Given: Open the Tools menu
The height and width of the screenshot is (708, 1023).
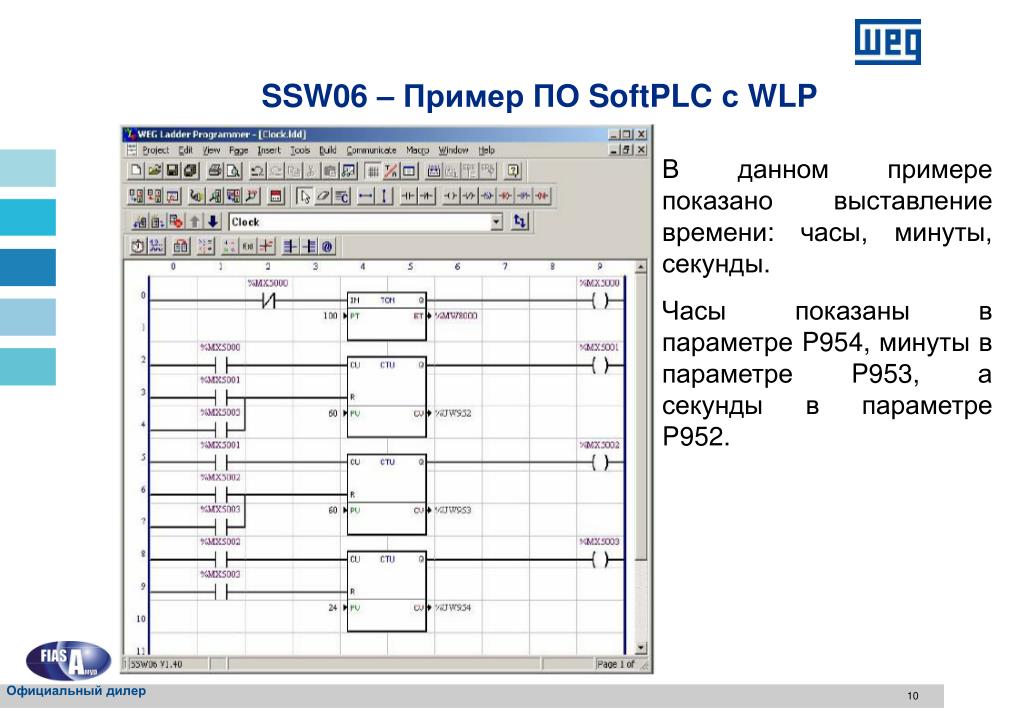Looking at the screenshot, I should pos(300,150).
